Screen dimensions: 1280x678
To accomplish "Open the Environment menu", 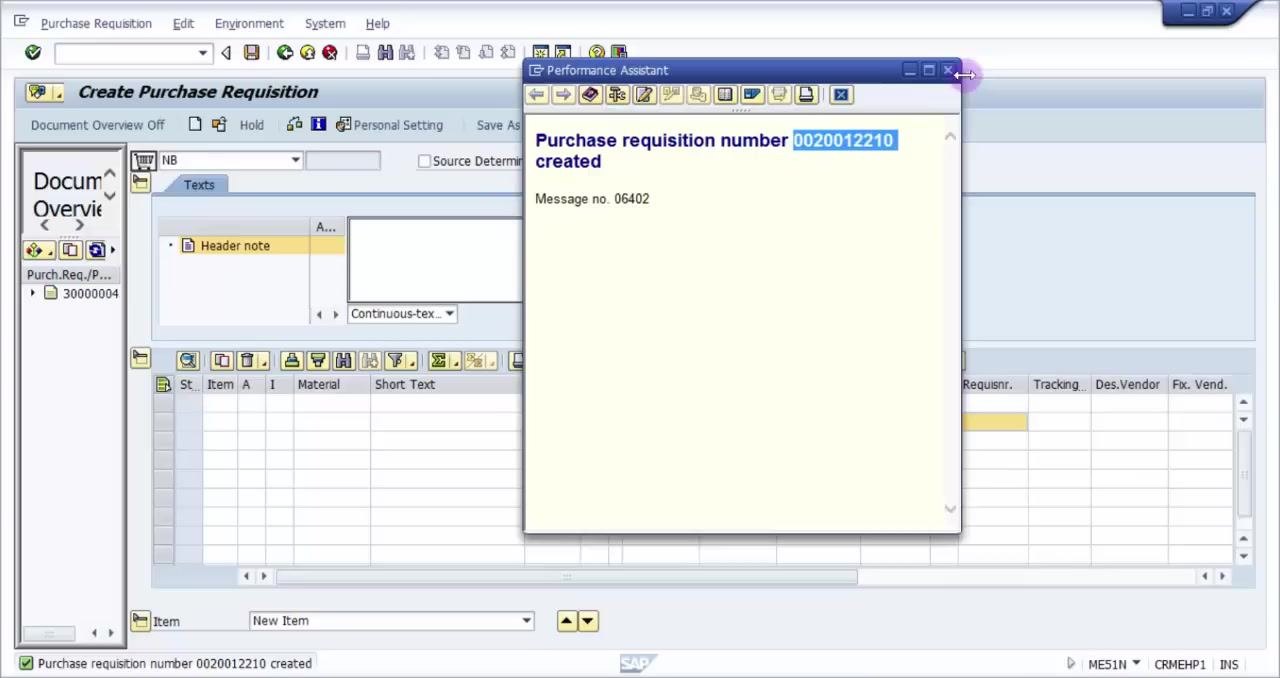I will tap(249, 23).
